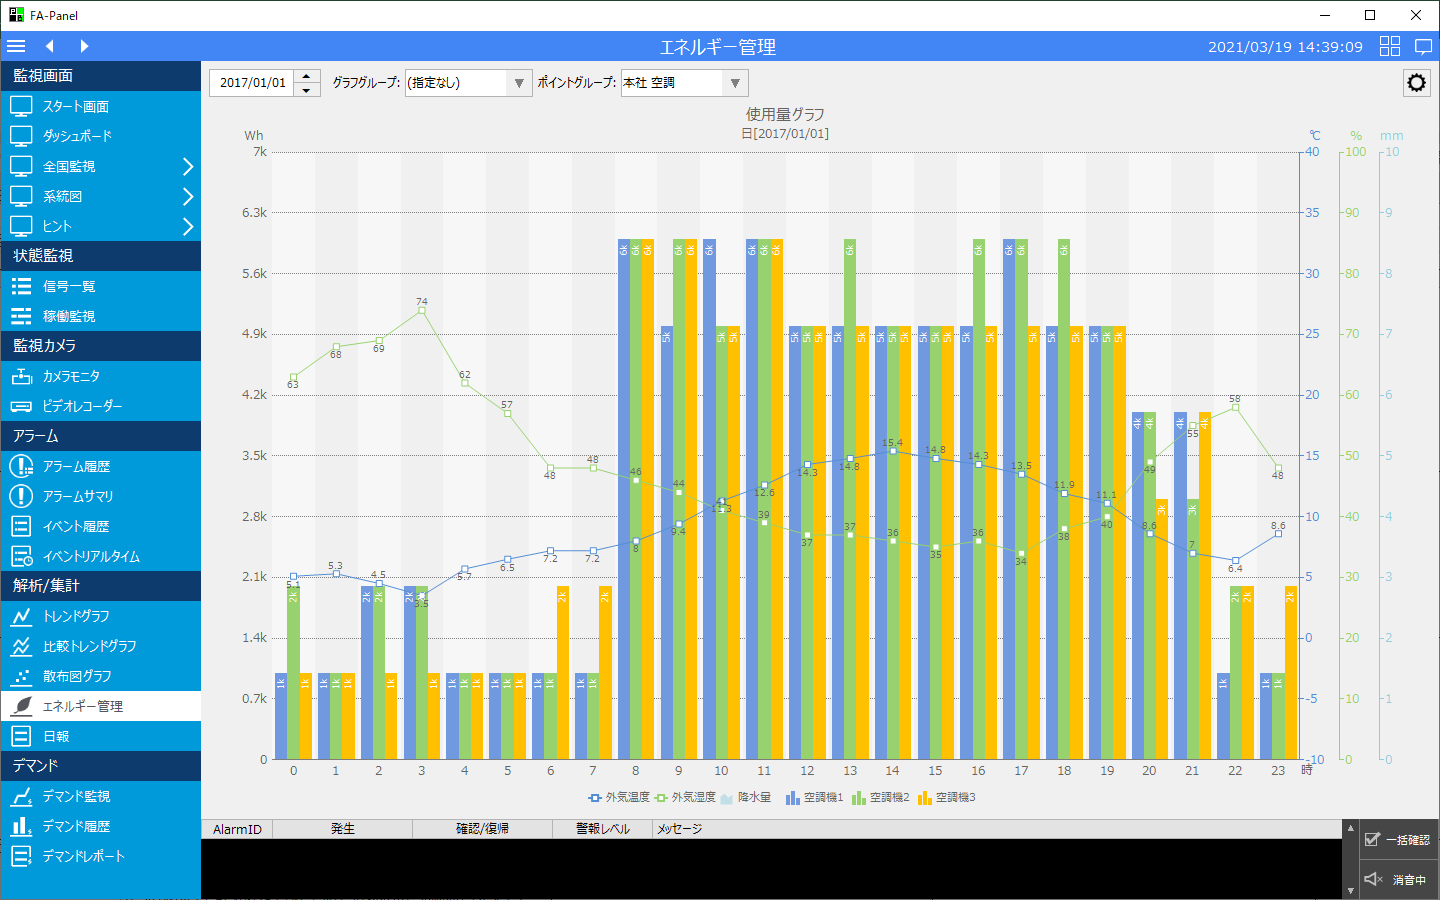1440x900 pixels.
Task: Click the イベントリアルタイム icon
Action: pyautogui.click(x=21, y=556)
